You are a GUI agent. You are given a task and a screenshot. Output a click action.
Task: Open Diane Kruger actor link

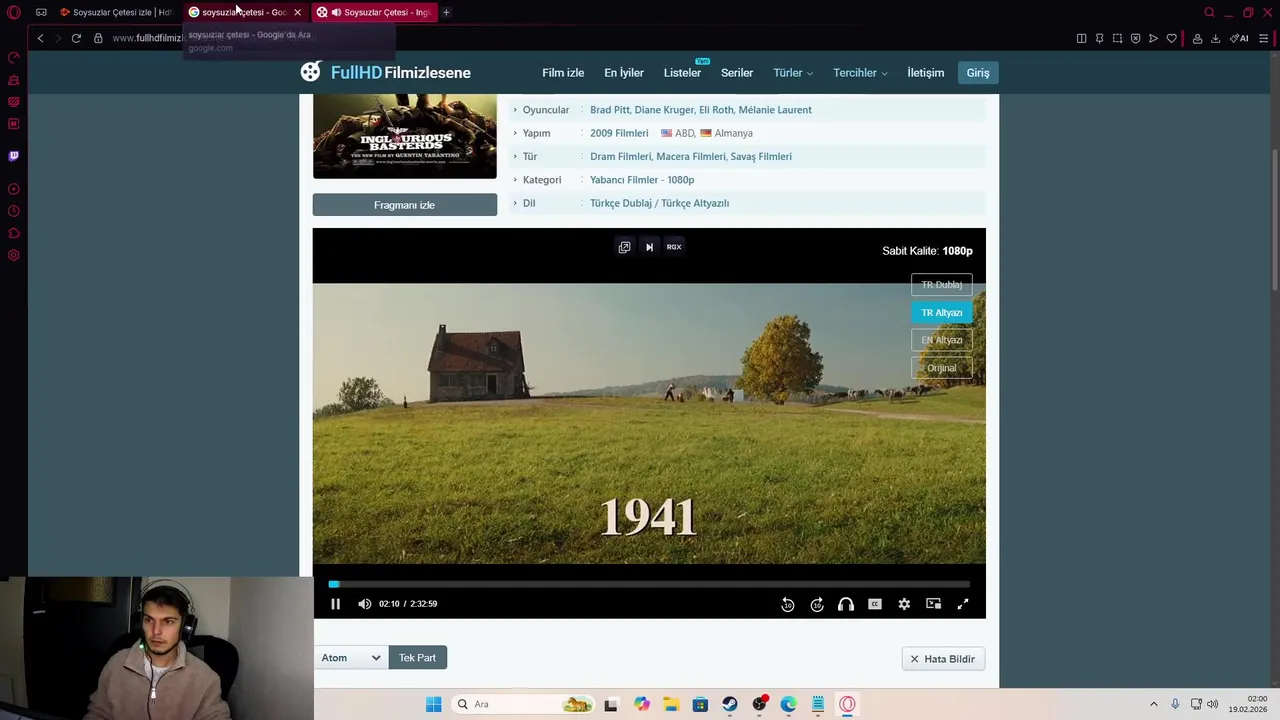[664, 110]
